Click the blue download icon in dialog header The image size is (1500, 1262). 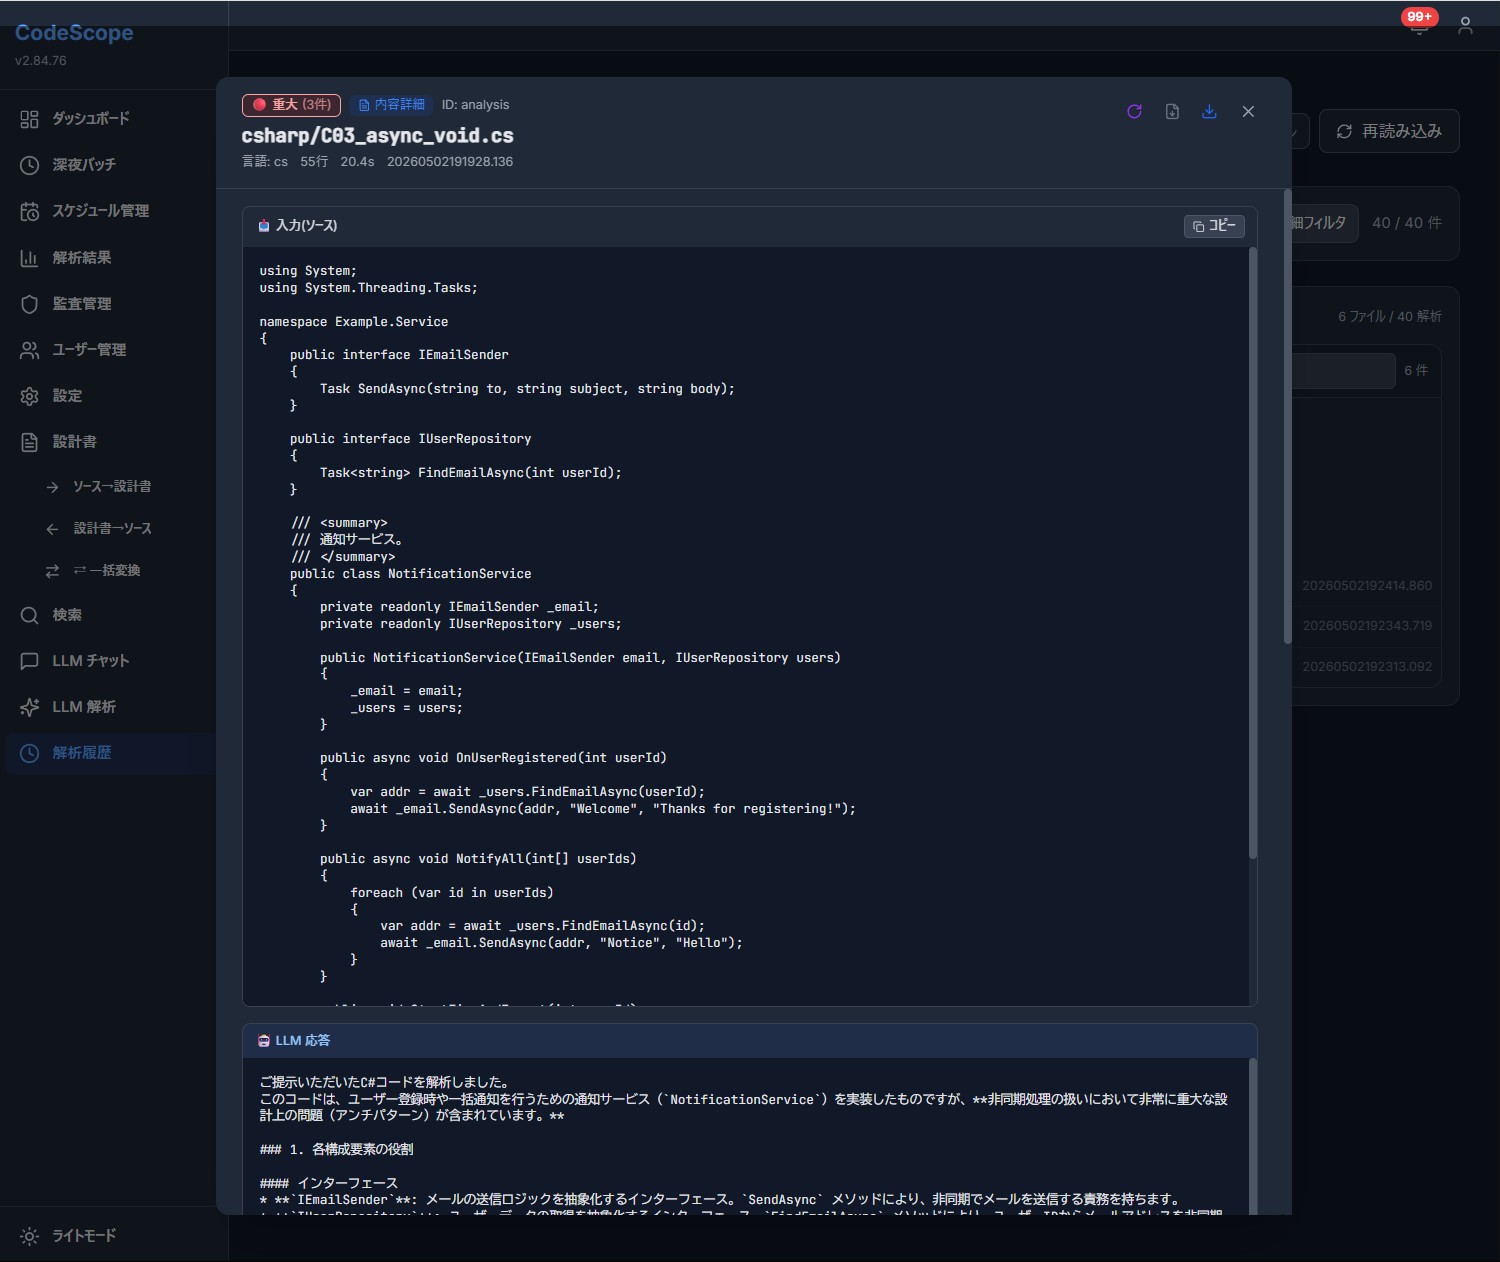point(1209,111)
